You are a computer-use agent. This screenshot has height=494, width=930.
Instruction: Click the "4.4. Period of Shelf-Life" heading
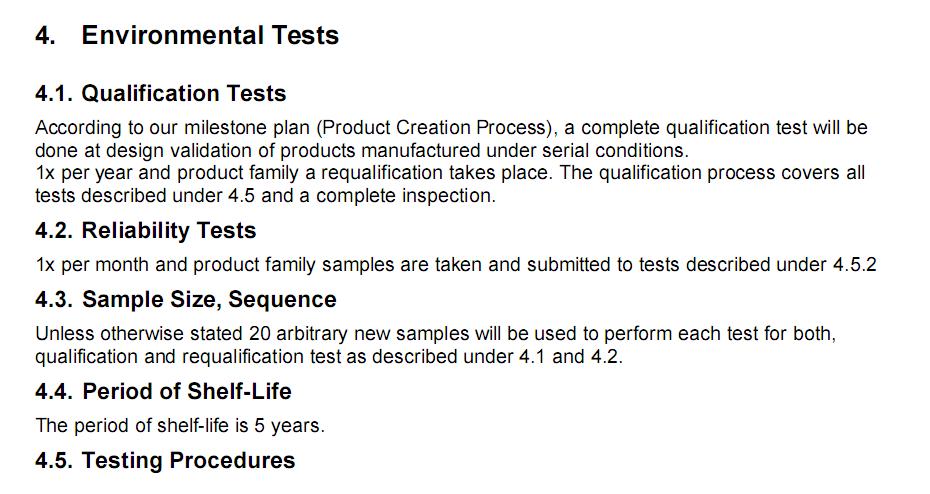(x=163, y=391)
